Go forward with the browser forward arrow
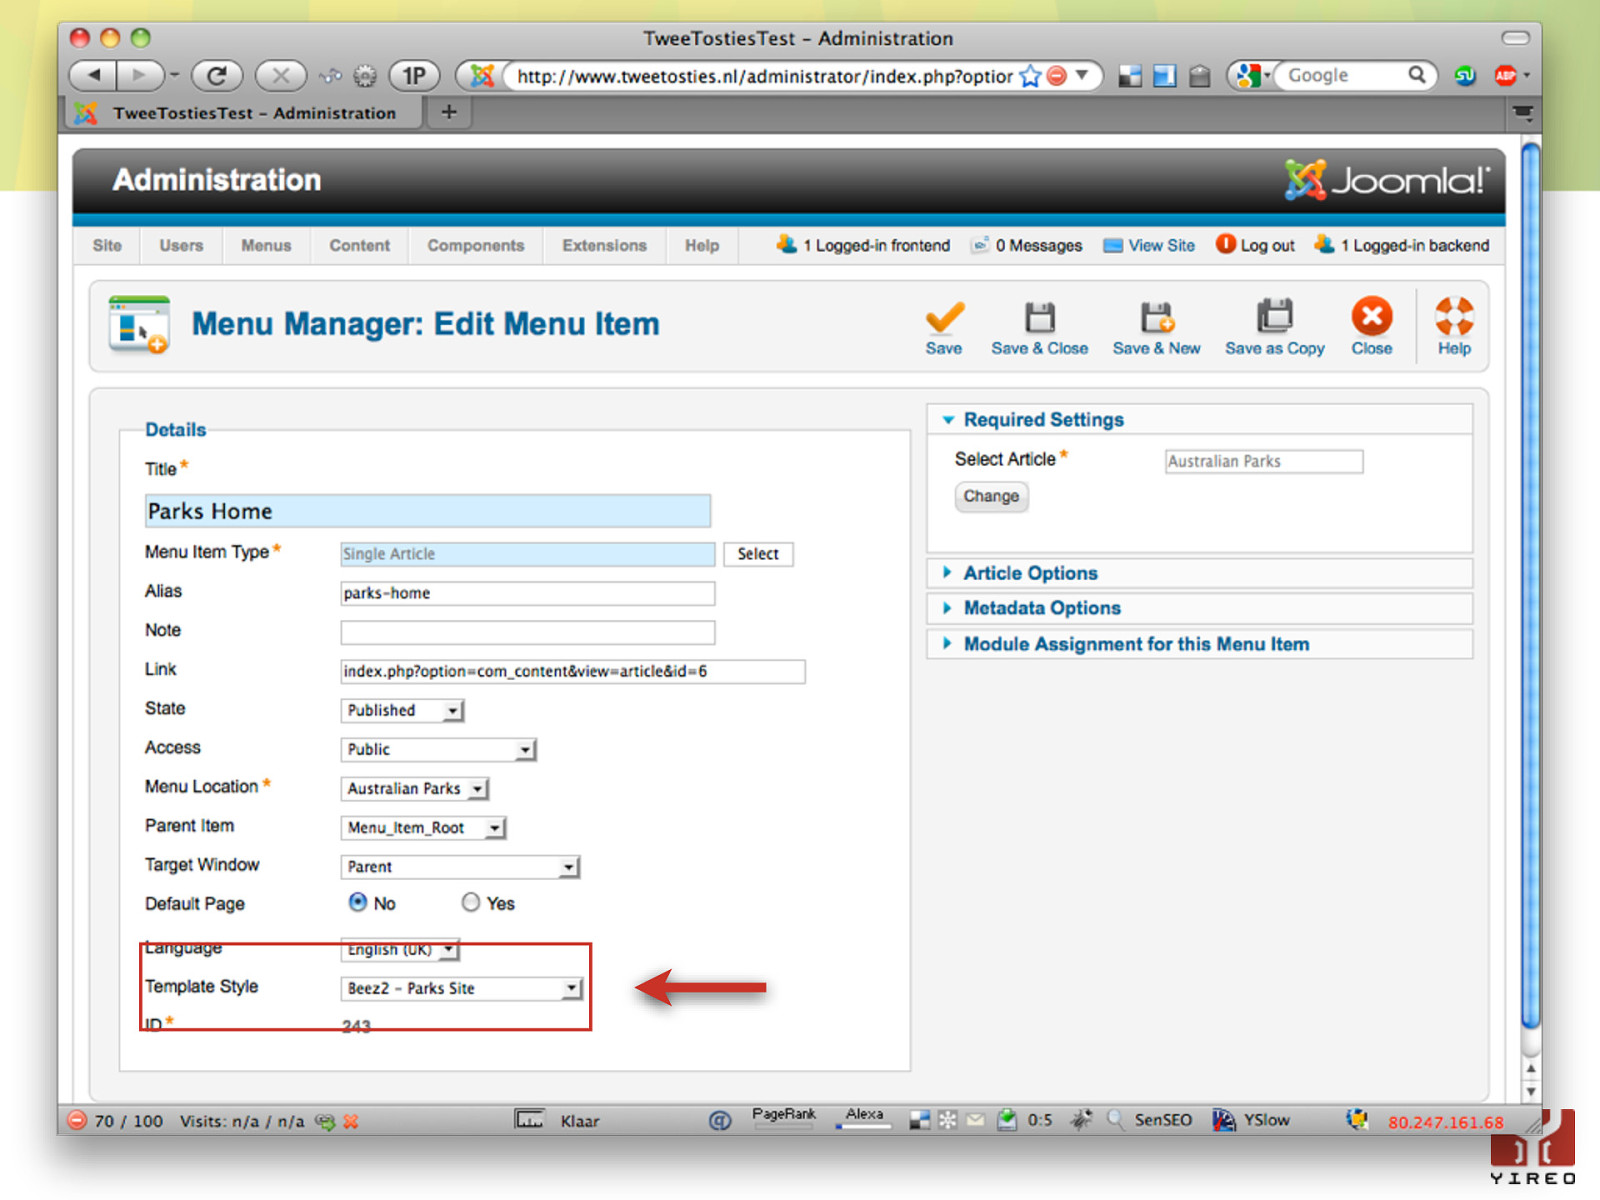 [x=140, y=75]
